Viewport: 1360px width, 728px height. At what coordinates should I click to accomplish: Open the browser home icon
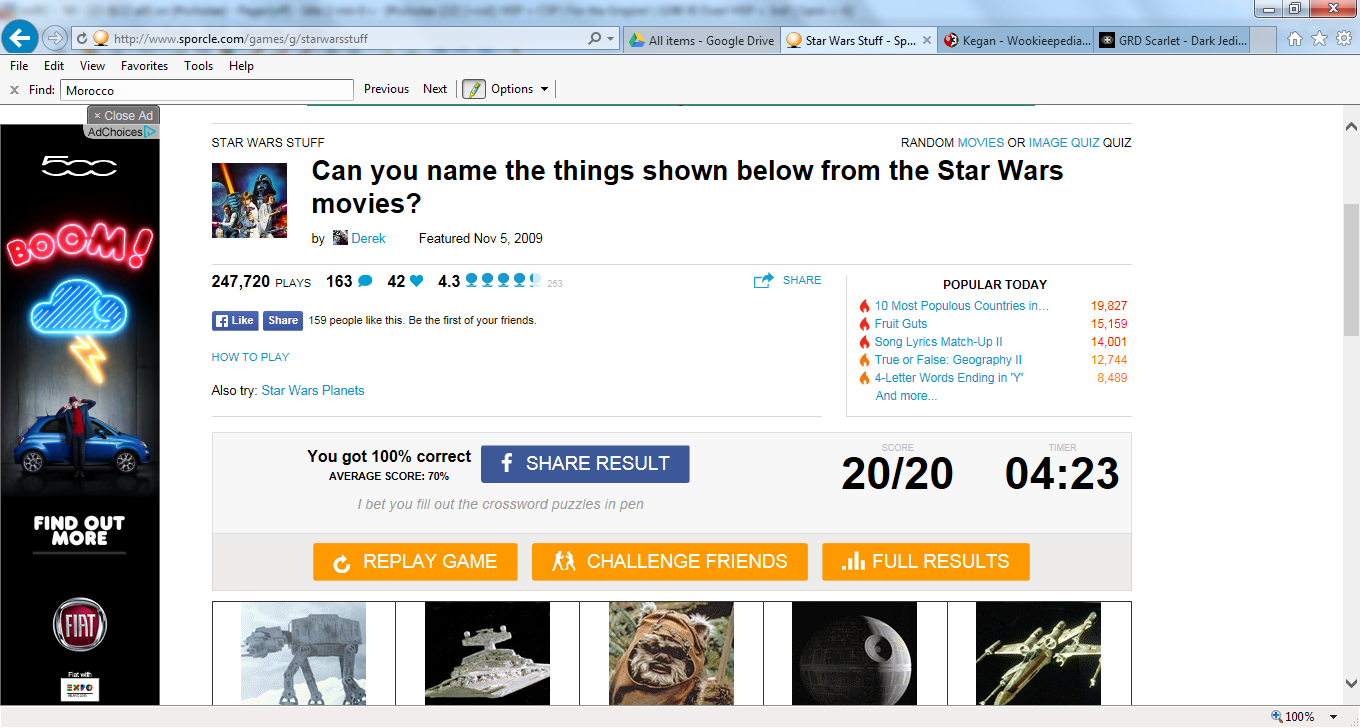pos(1295,39)
